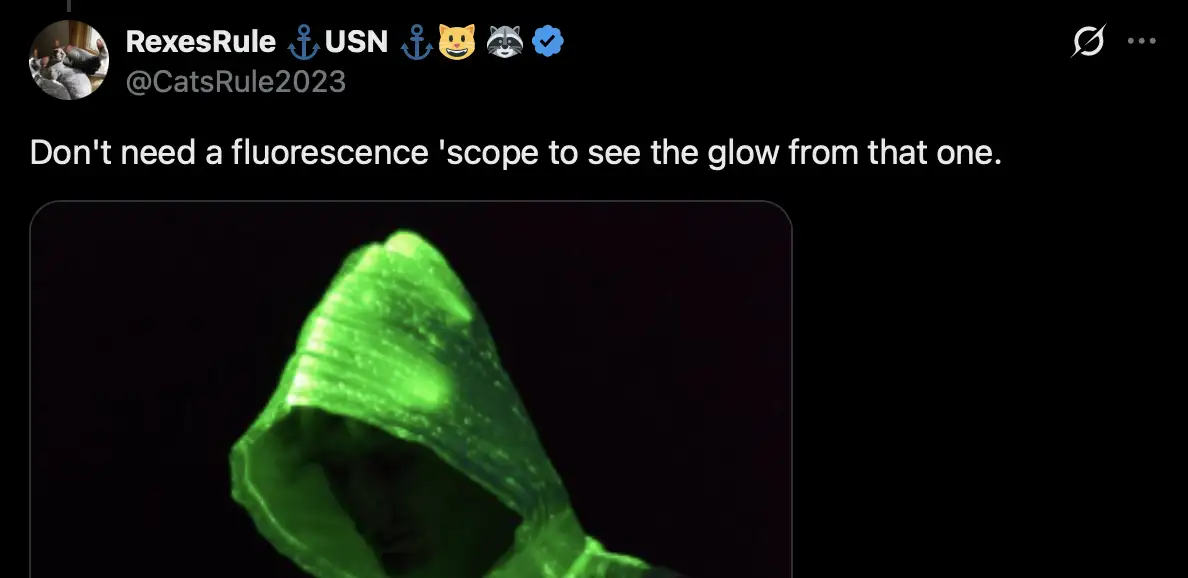Click the grinning cat emoji

pyautogui.click(x=456, y=42)
